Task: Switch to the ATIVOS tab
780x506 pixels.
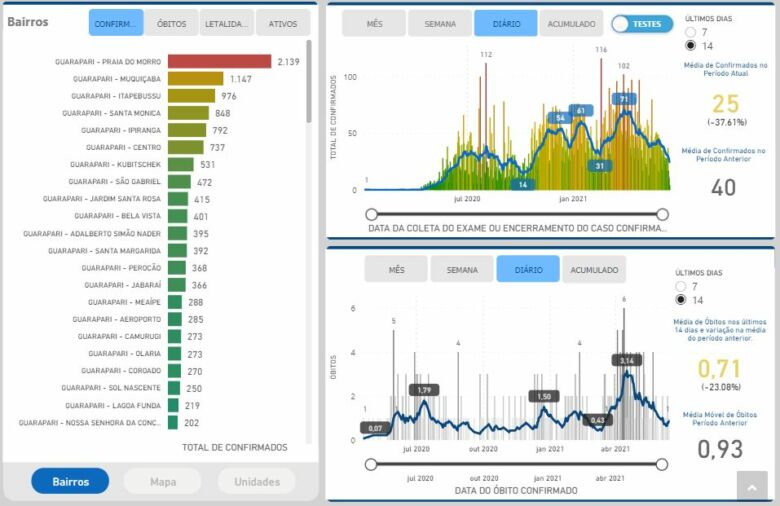Action: (283, 23)
